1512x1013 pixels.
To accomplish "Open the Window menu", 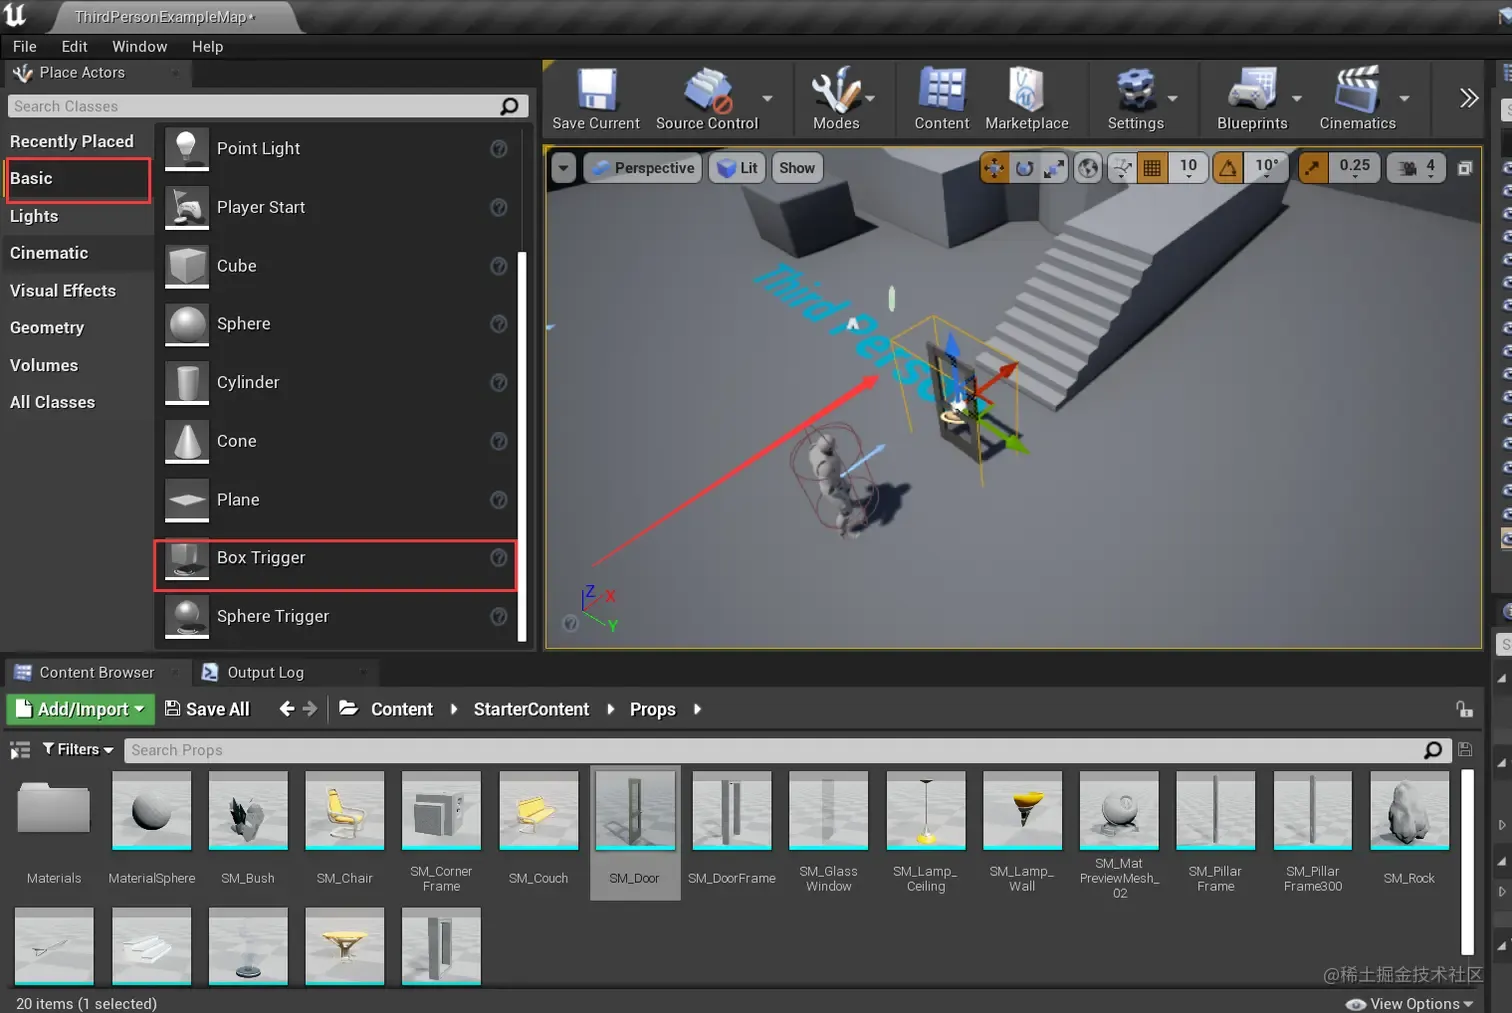I will [x=139, y=46].
